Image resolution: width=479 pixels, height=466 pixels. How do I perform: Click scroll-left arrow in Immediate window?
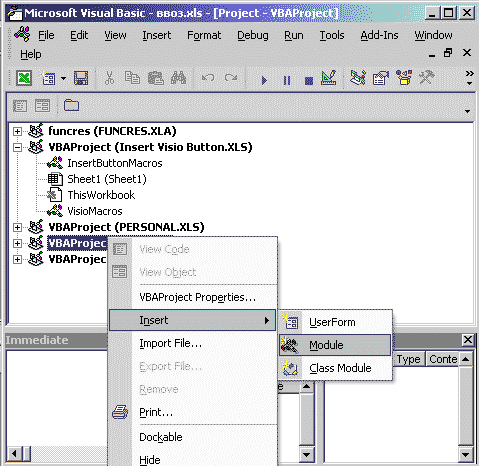[14, 453]
